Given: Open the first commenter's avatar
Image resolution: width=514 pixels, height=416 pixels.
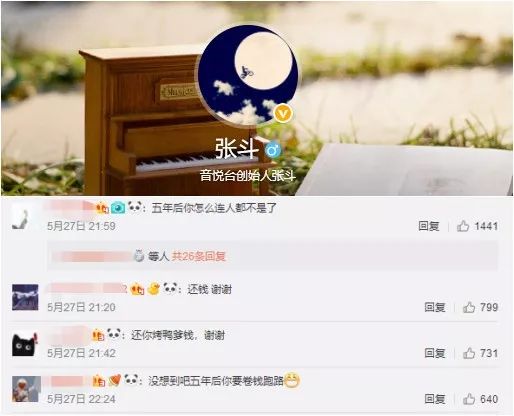Looking at the screenshot, I should point(22,217).
